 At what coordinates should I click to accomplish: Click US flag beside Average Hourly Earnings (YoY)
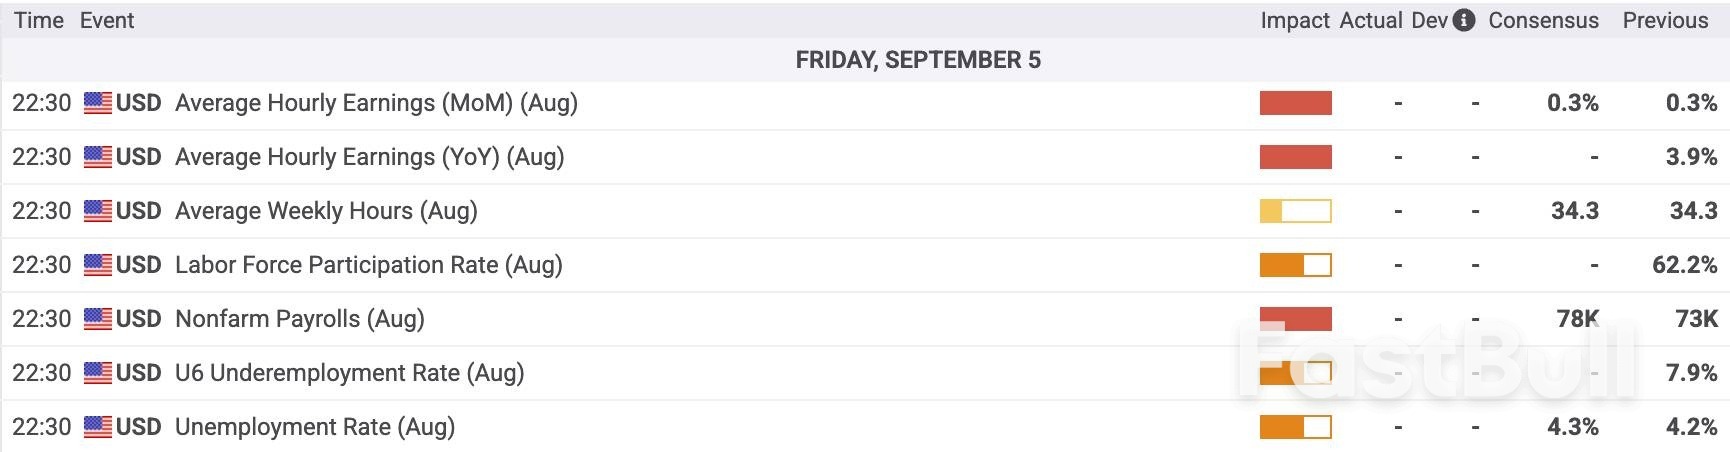pyautogui.click(x=98, y=157)
